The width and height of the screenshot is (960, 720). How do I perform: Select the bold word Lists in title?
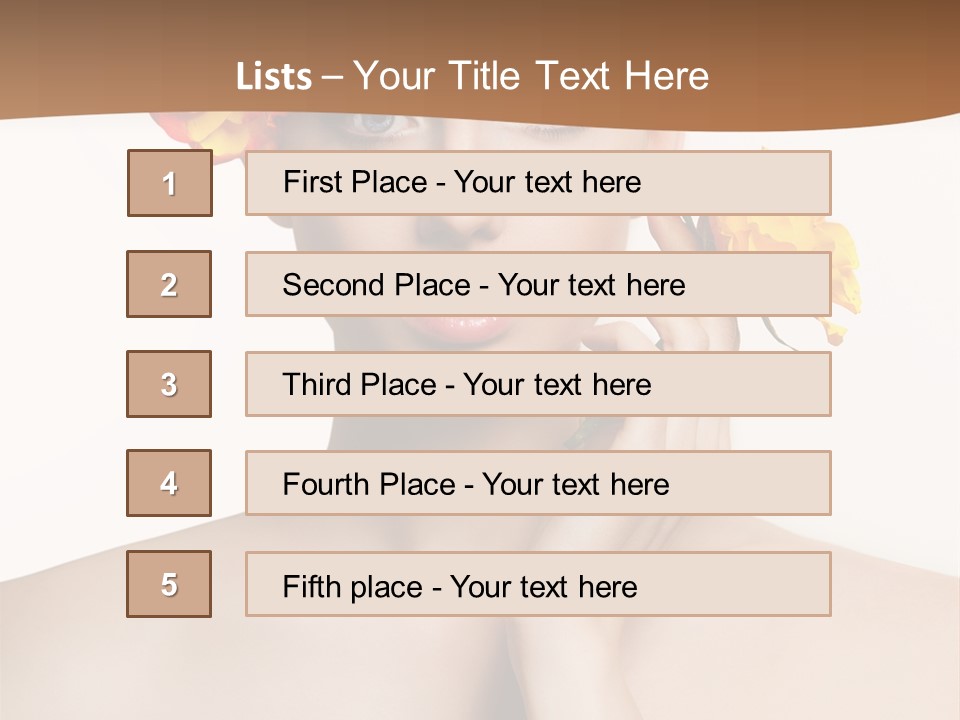tap(274, 77)
